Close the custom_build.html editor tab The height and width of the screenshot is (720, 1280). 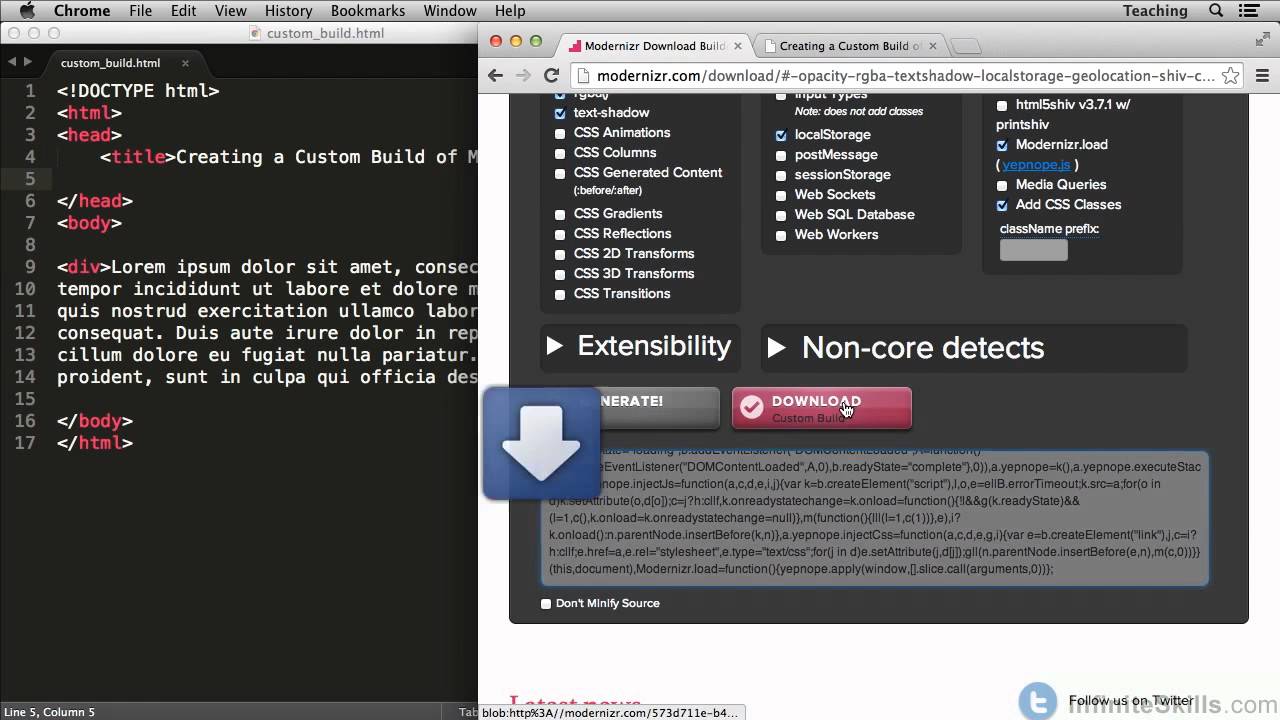click(x=185, y=63)
